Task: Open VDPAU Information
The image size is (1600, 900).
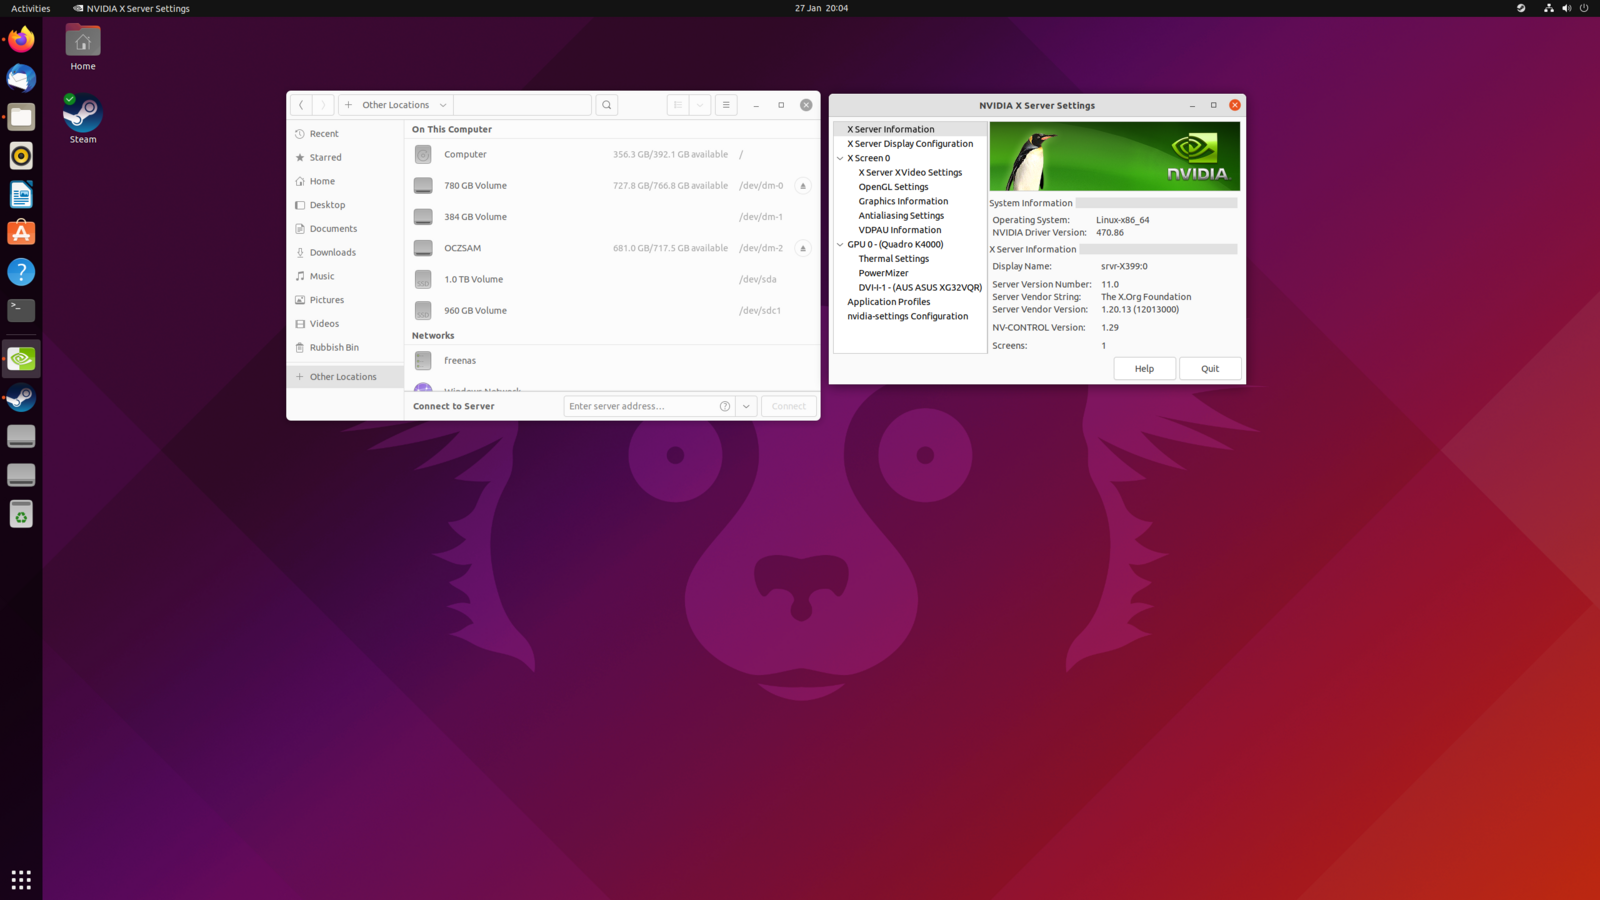Action: tap(899, 230)
